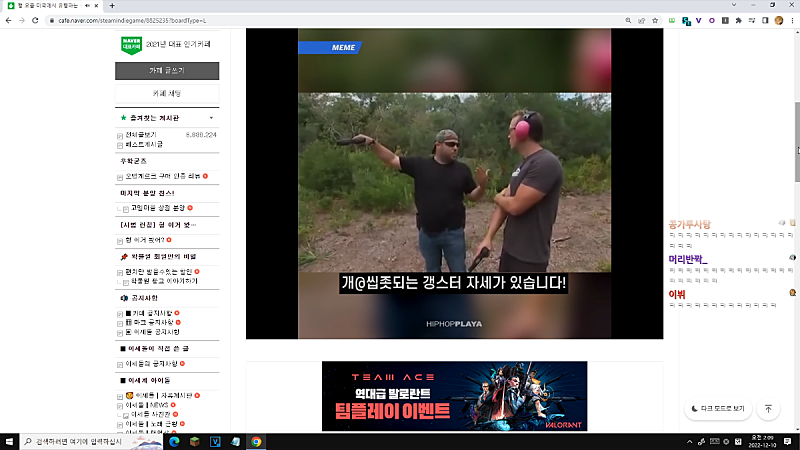The height and width of the screenshot is (450, 800).
Task: Click the blue MEME label on the video
Action: [x=330, y=47]
